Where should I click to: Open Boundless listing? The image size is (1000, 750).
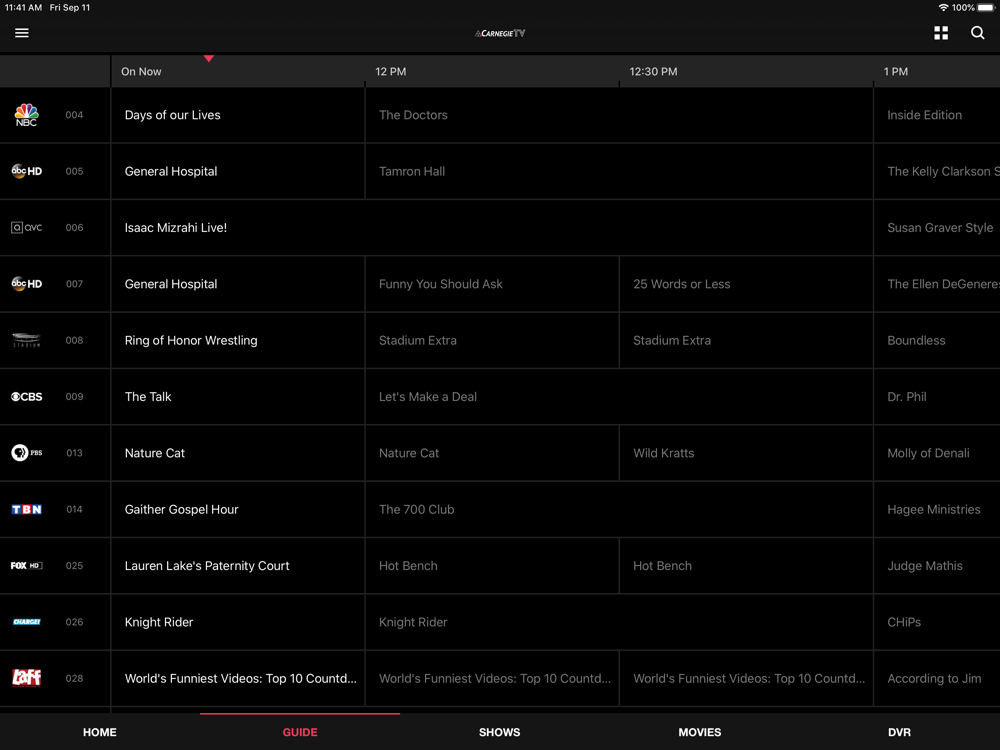coord(937,340)
